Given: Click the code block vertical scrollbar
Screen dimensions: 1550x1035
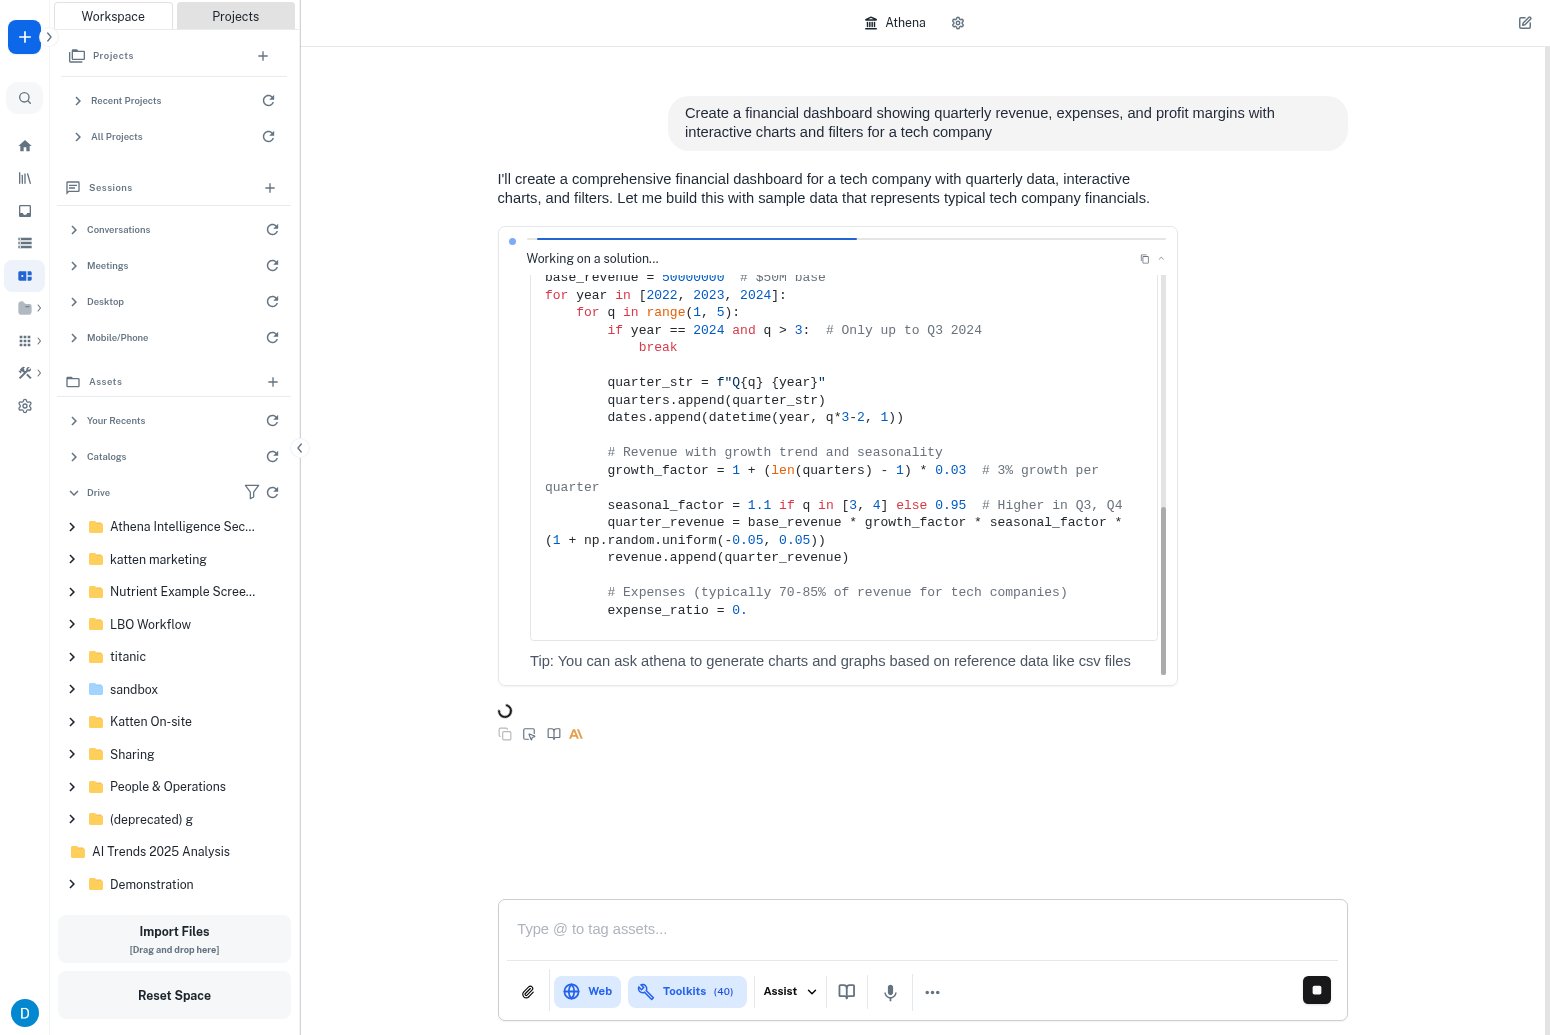Looking at the screenshot, I should pyautogui.click(x=1163, y=590).
